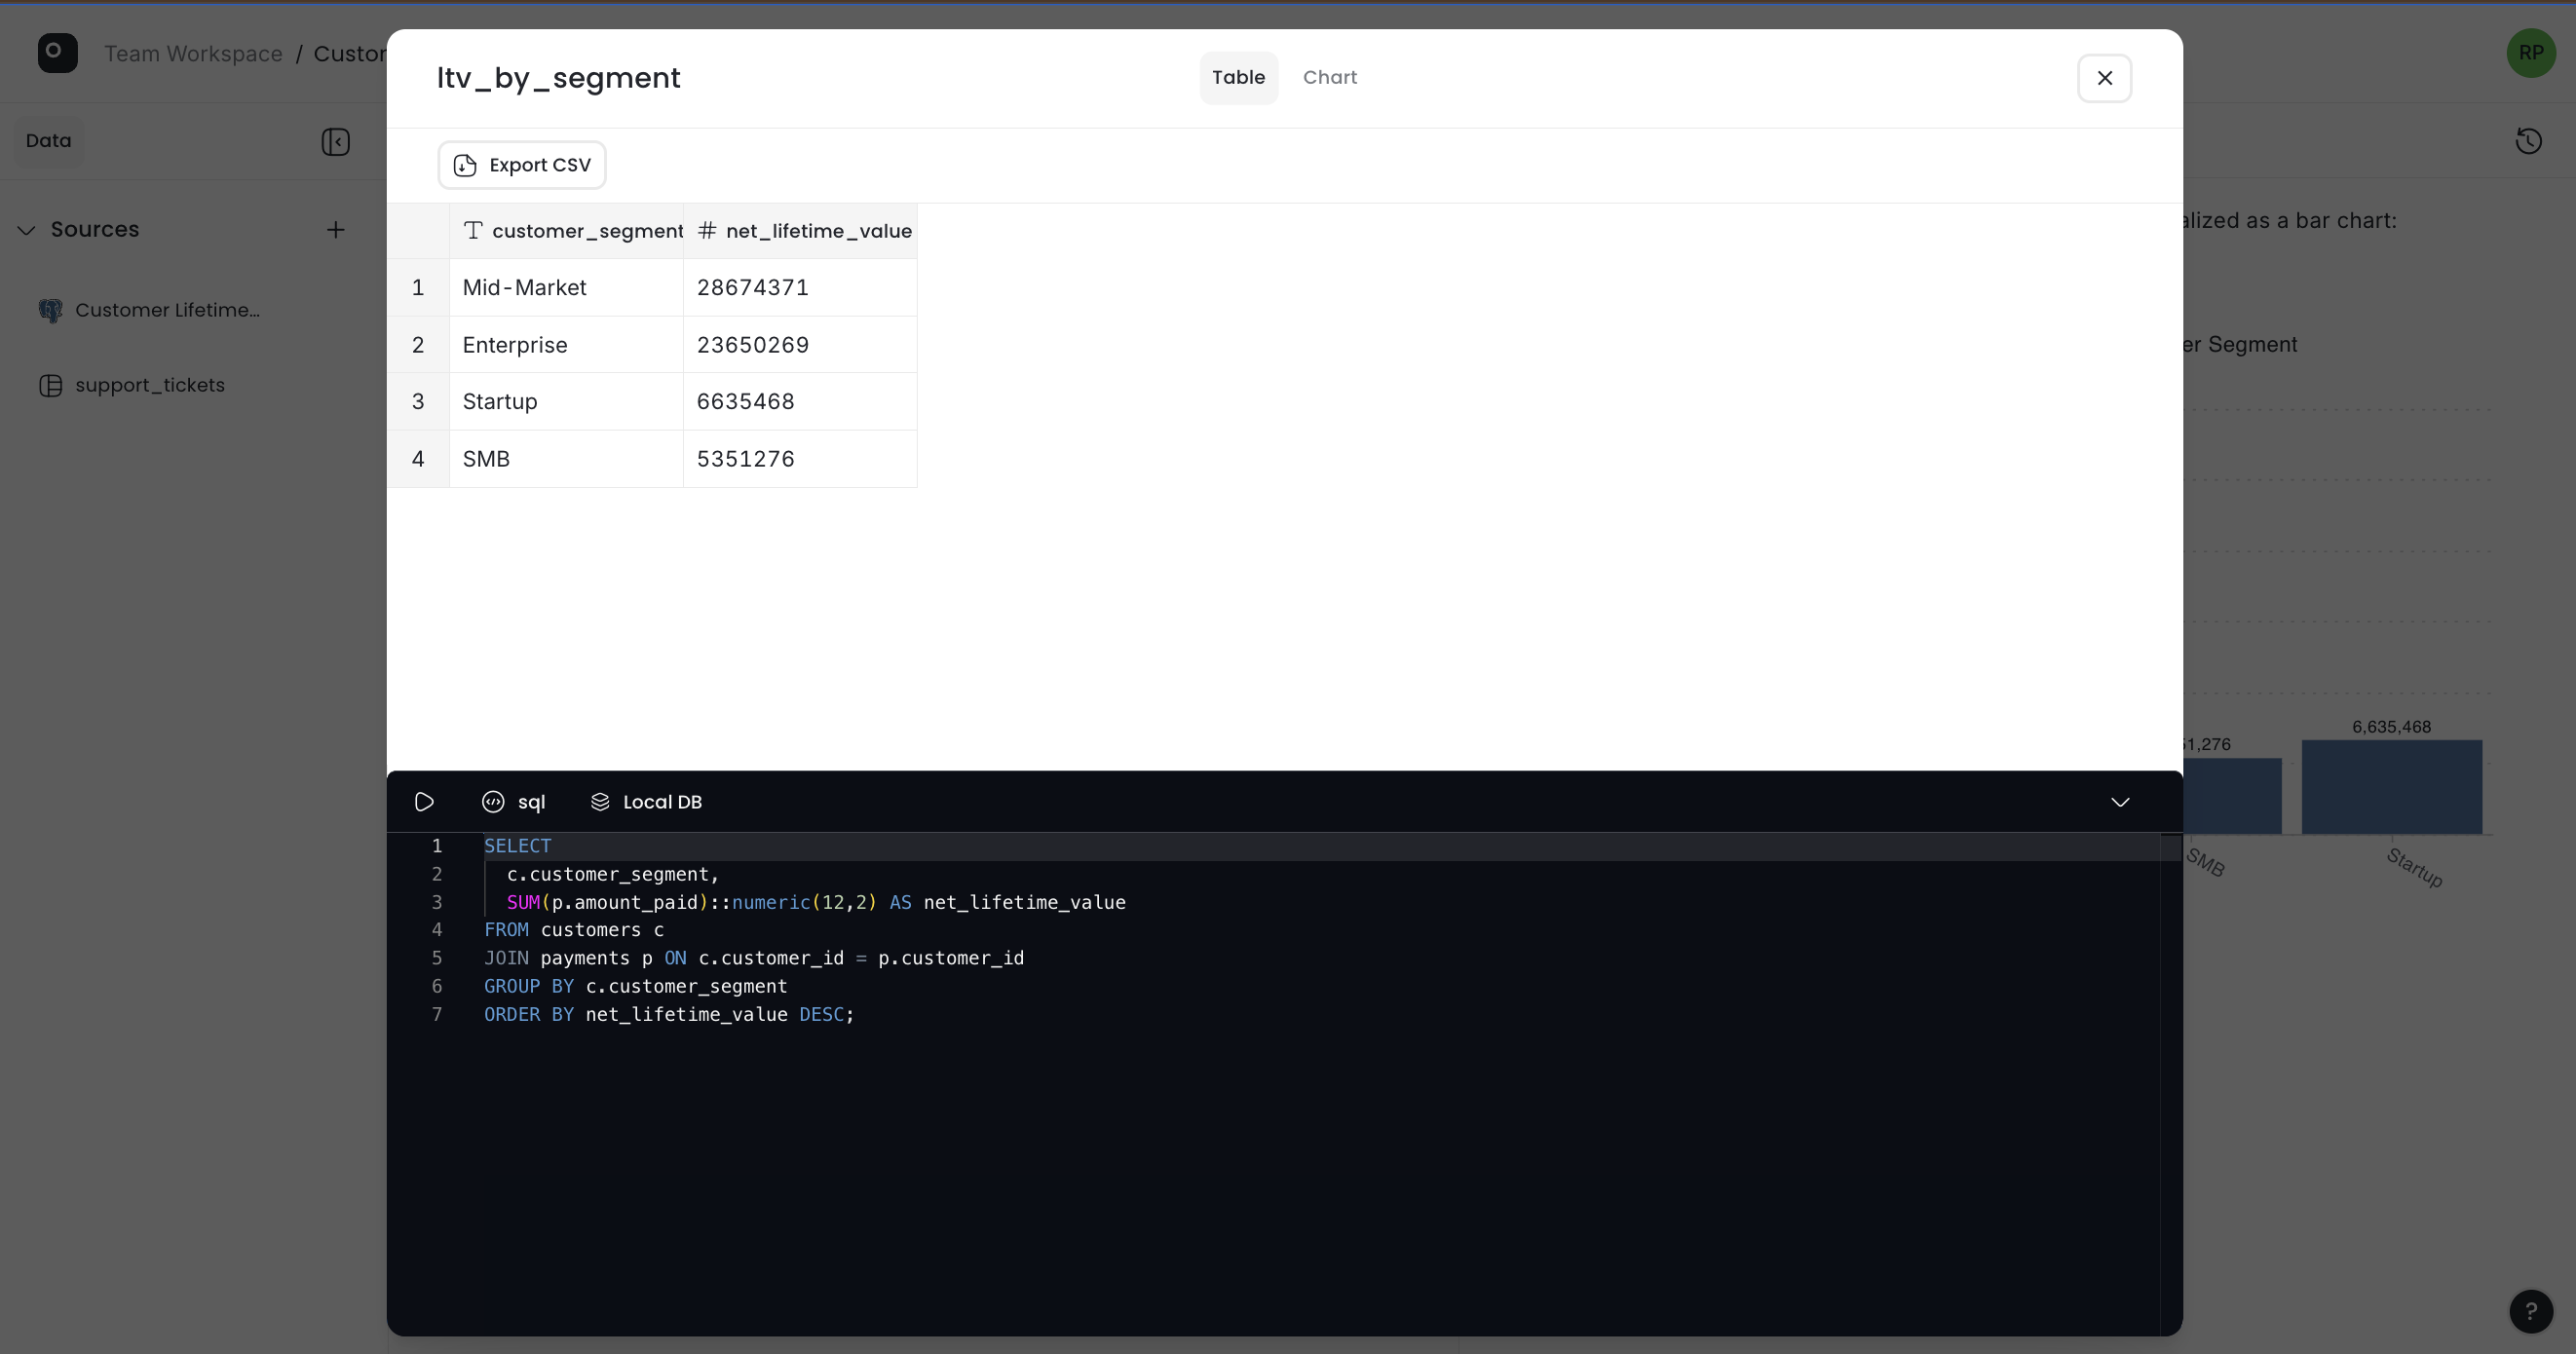Run the SQL query with the play icon
The height and width of the screenshot is (1354, 2576).
tap(424, 802)
